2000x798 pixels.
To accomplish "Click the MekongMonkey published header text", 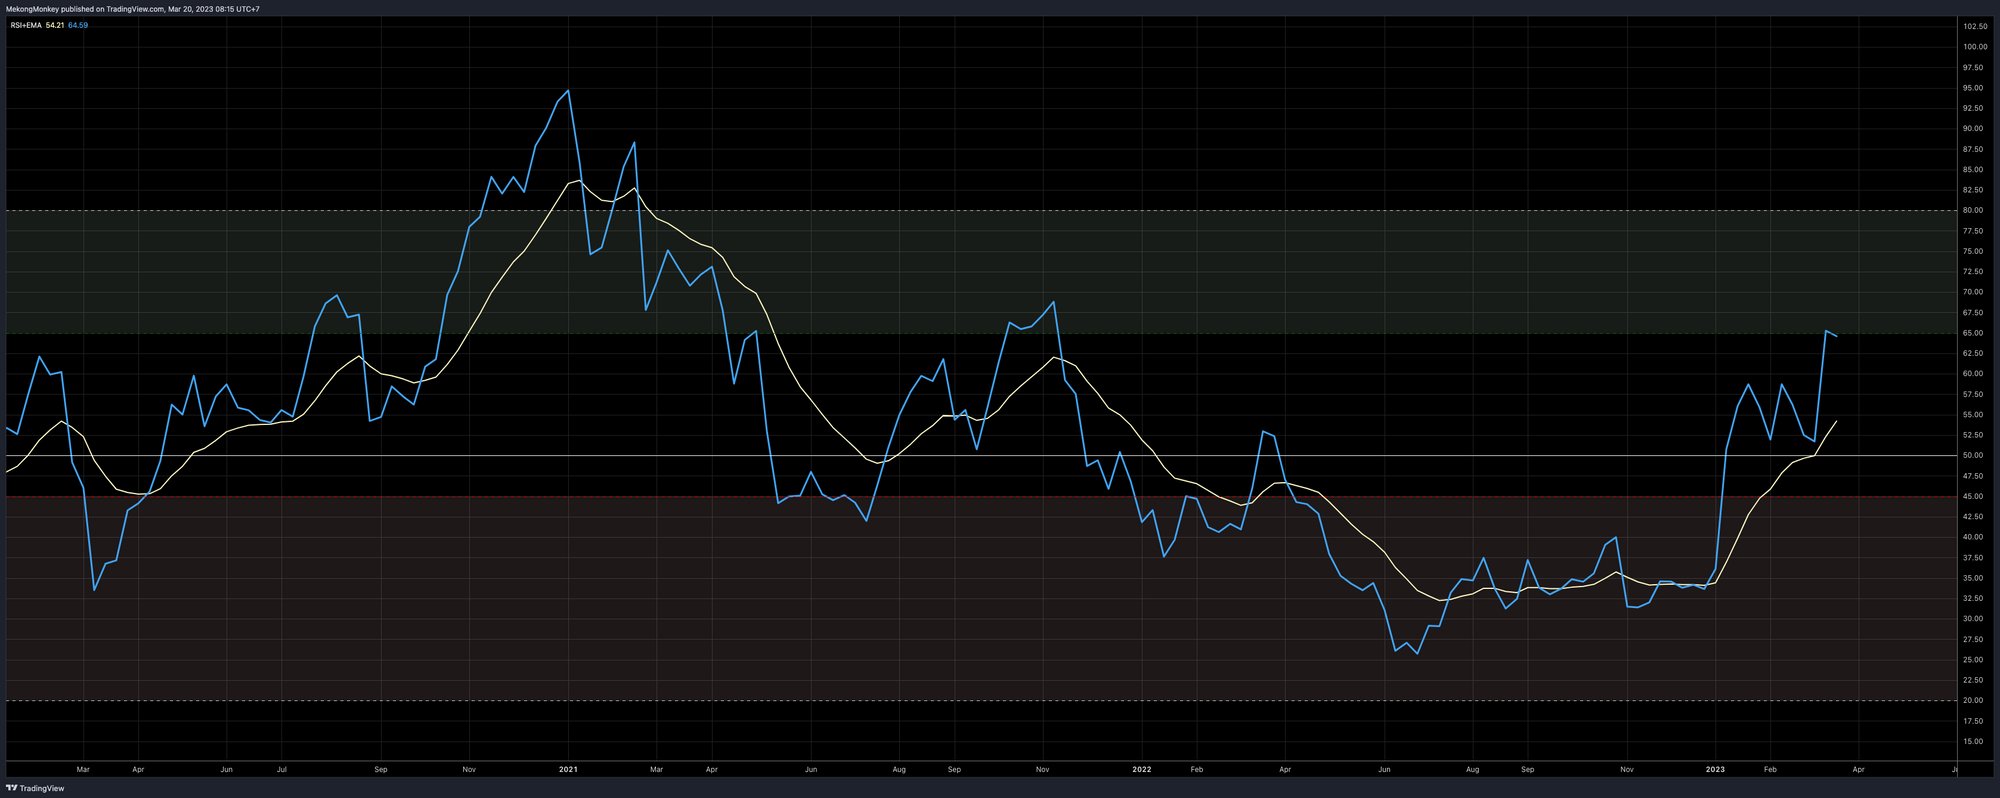I will [x=132, y=9].
